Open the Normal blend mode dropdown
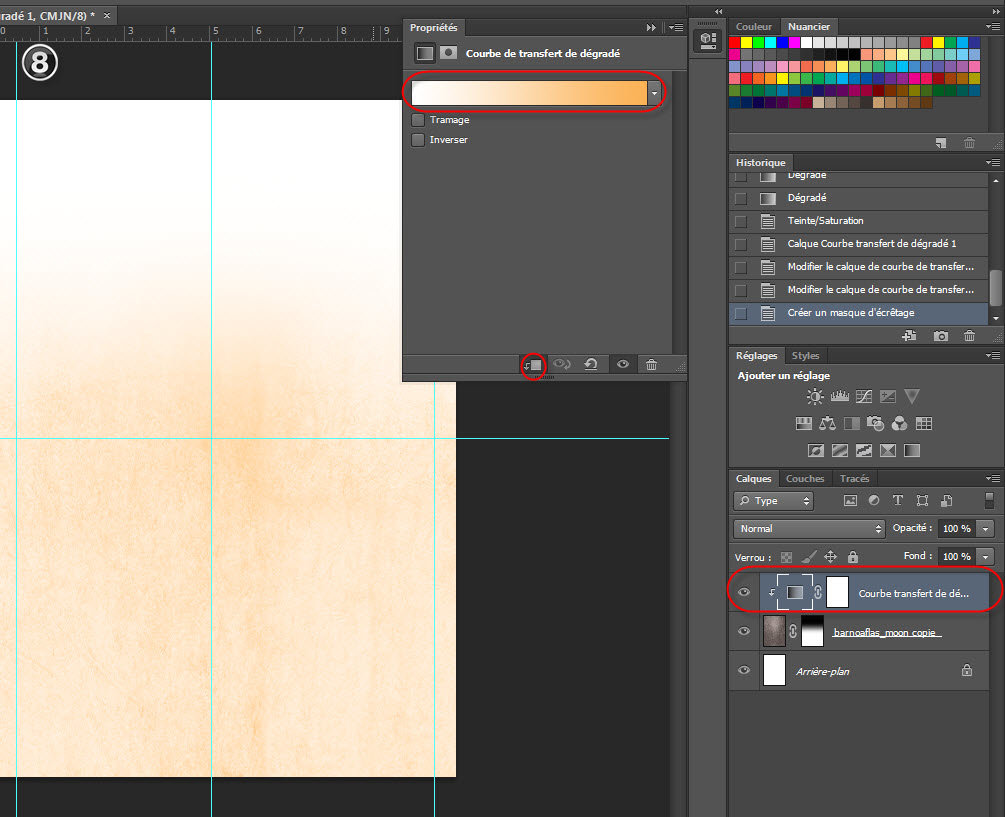 809,528
